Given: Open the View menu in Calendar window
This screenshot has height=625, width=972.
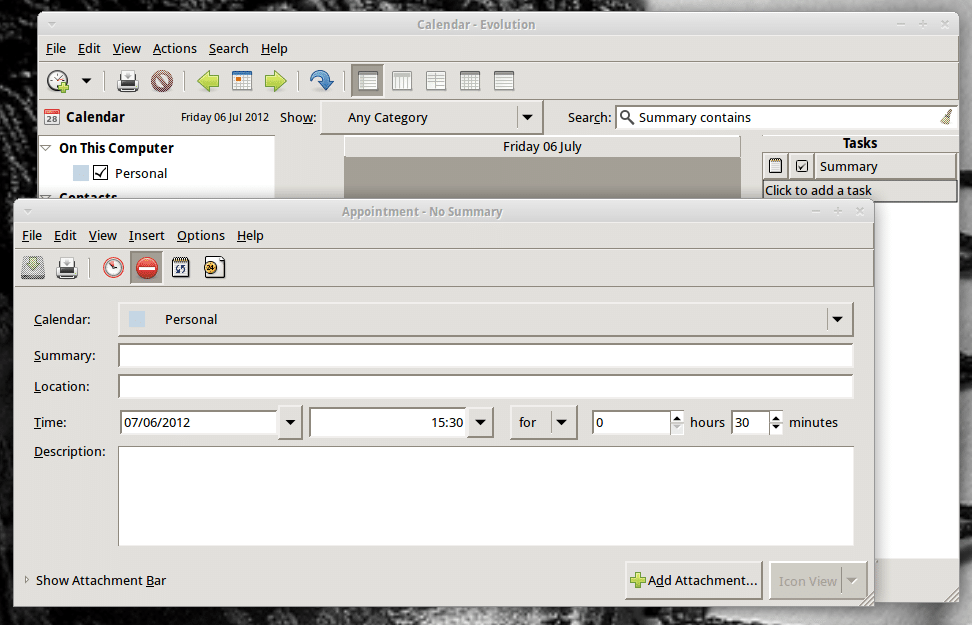Looking at the screenshot, I should coord(126,48).
